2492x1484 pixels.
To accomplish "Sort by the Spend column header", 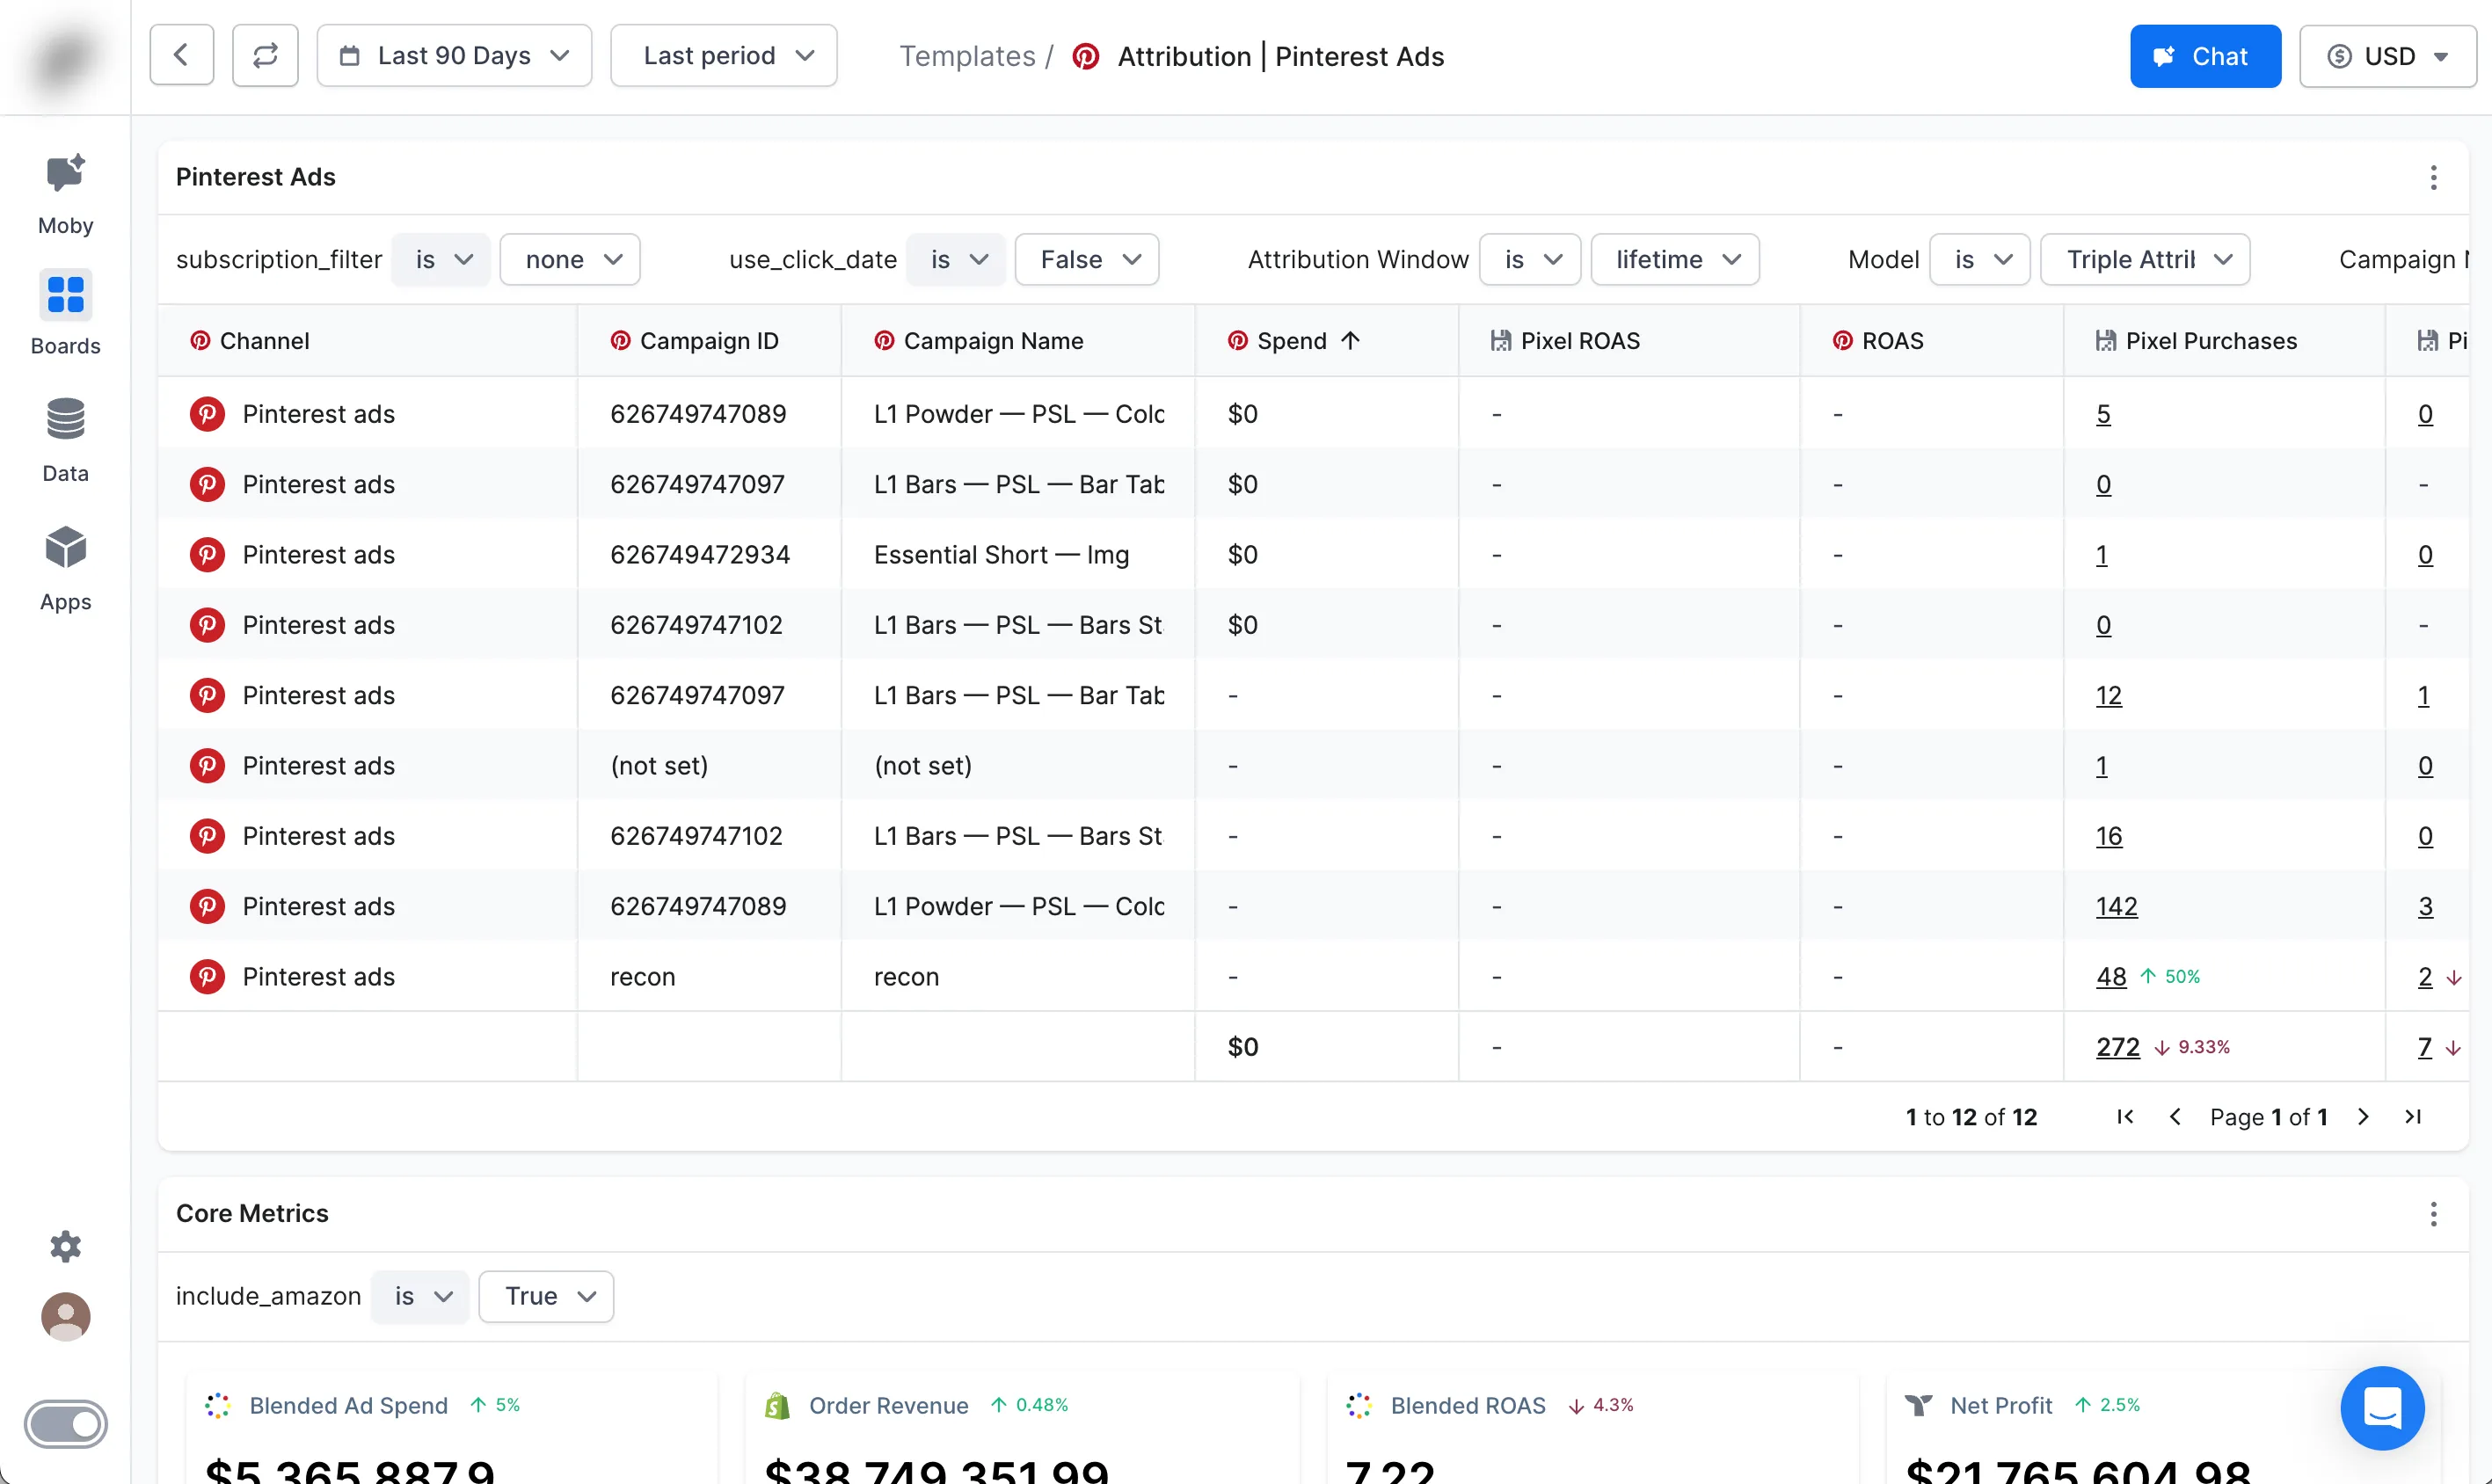I will [x=1291, y=341].
